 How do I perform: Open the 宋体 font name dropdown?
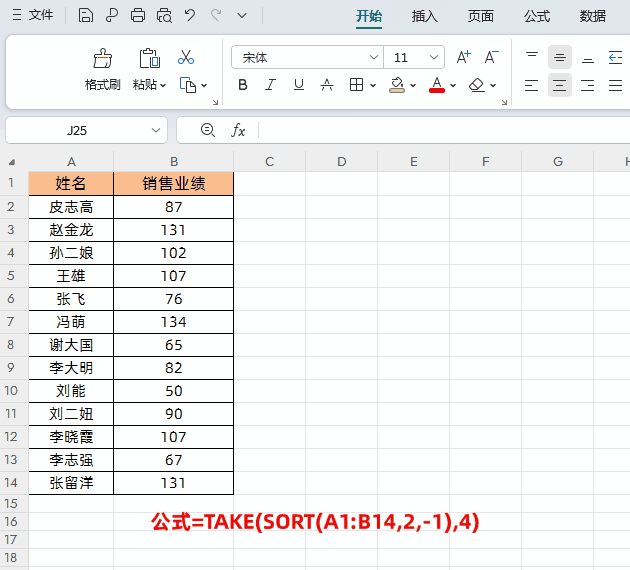coord(374,57)
